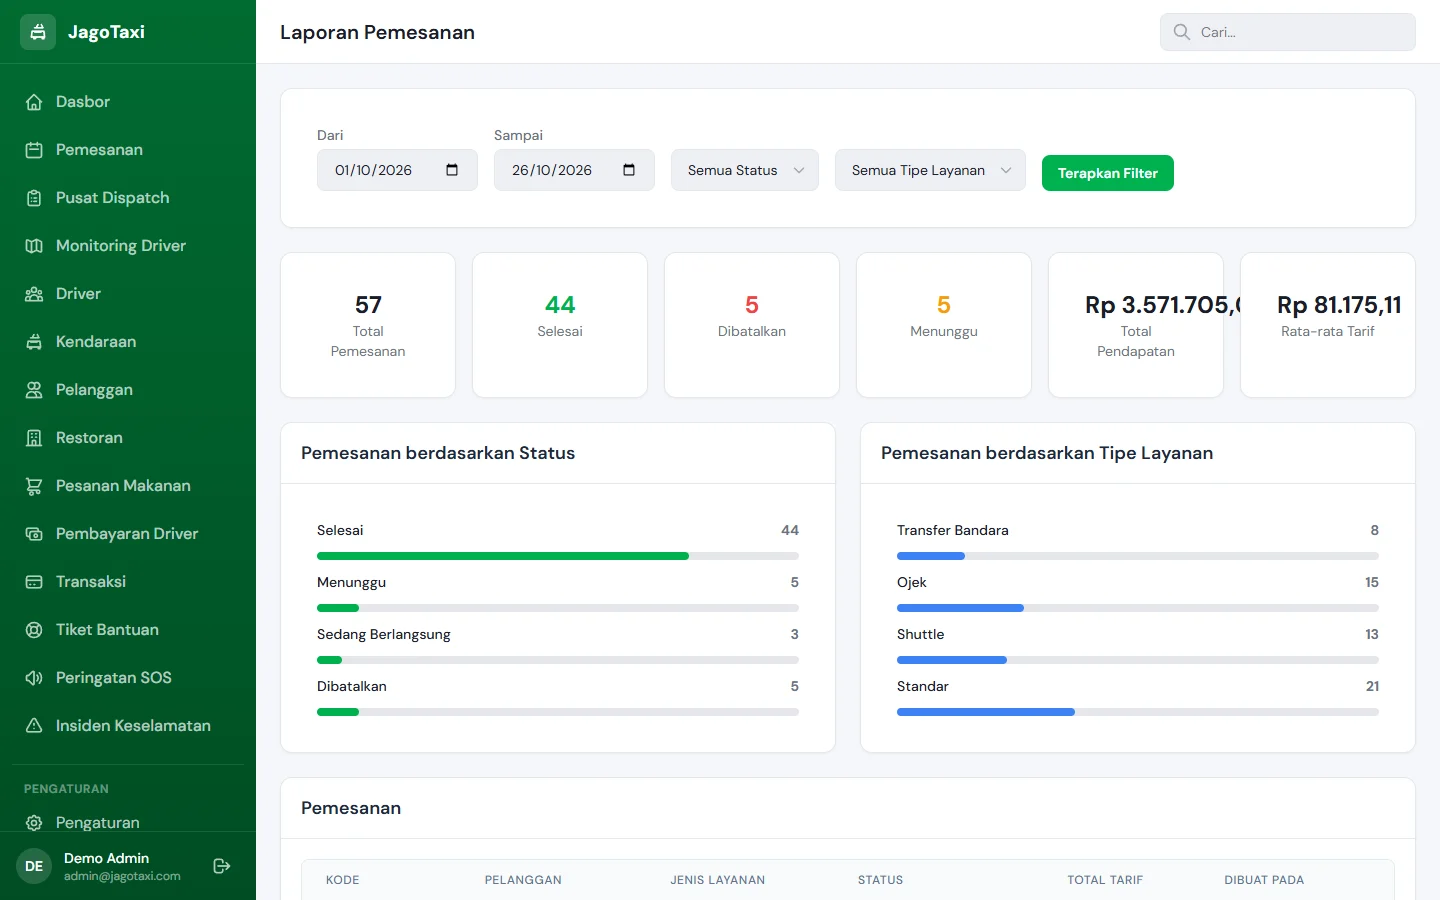Image resolution: width=1440 pixels, height=900 pixels.
Task: Click the DIBUAT PADA column header
Action: tap(1264, 880)
